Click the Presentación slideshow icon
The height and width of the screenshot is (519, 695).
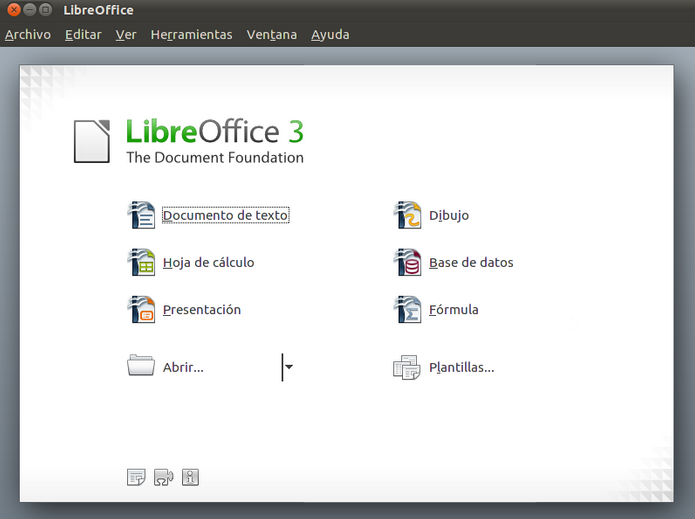click(x=141, y=310)
